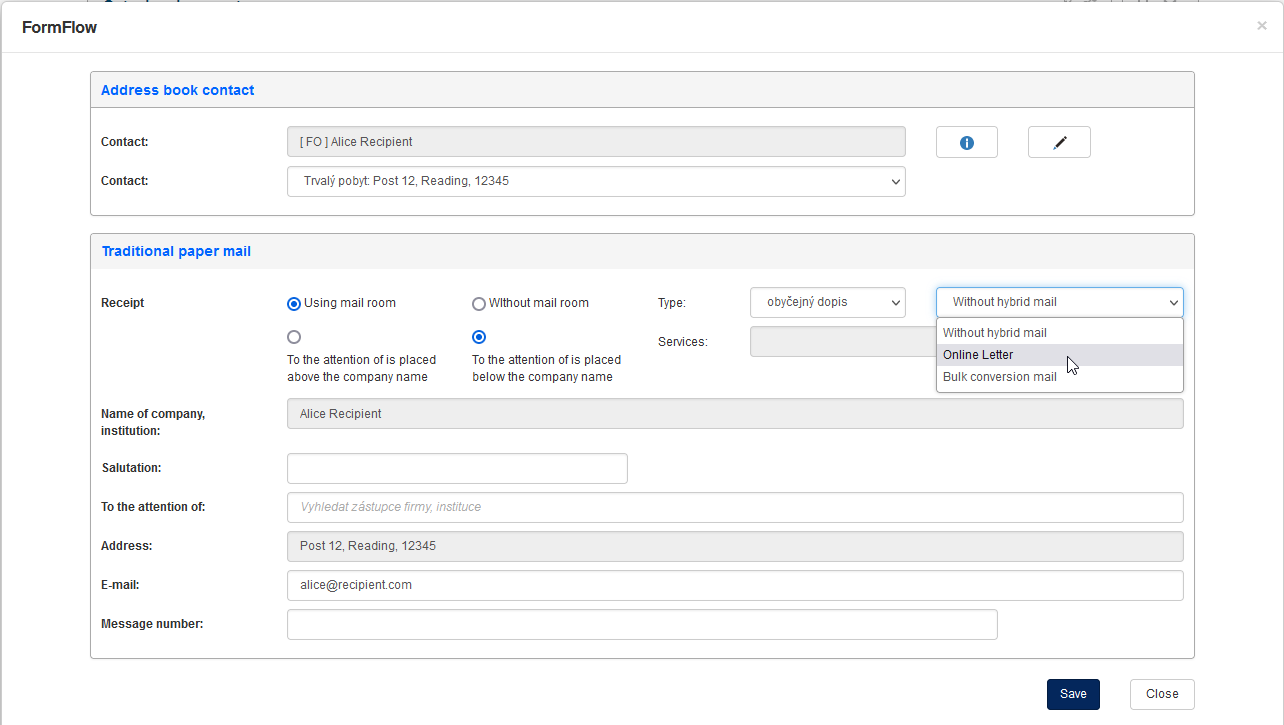Click the pencil edit contact icon
The image size is (1284, 725).
(1059, 143)
